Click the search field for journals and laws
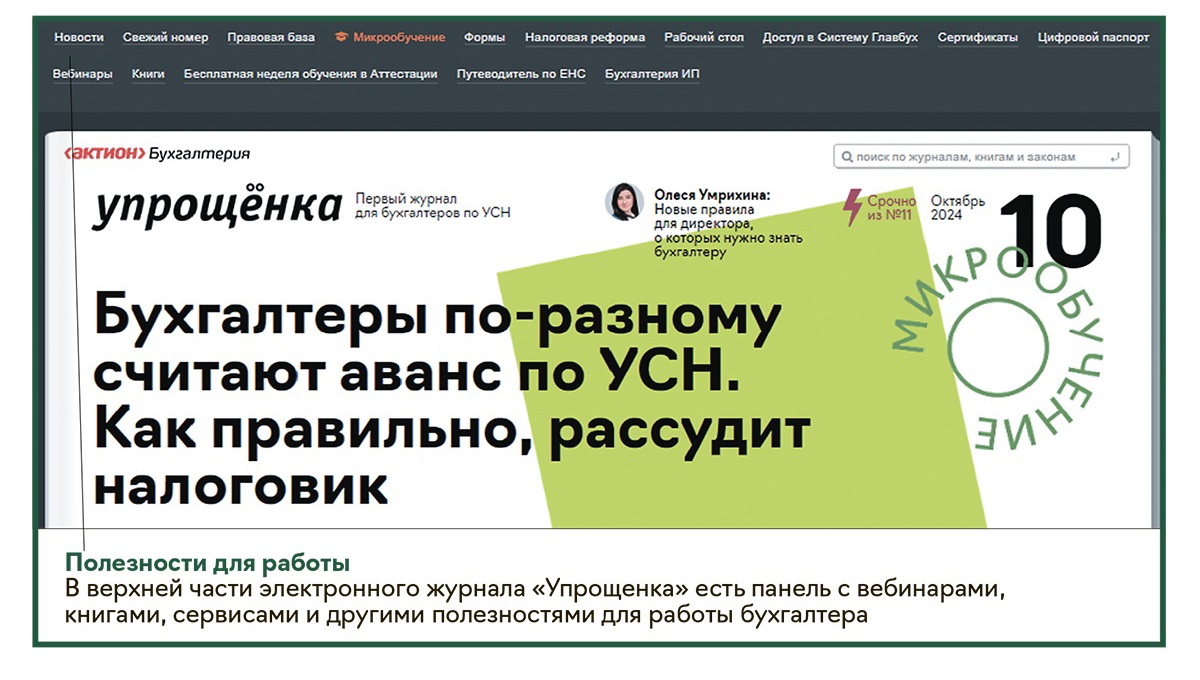The image size is (1200, 680). click(980, 157)
